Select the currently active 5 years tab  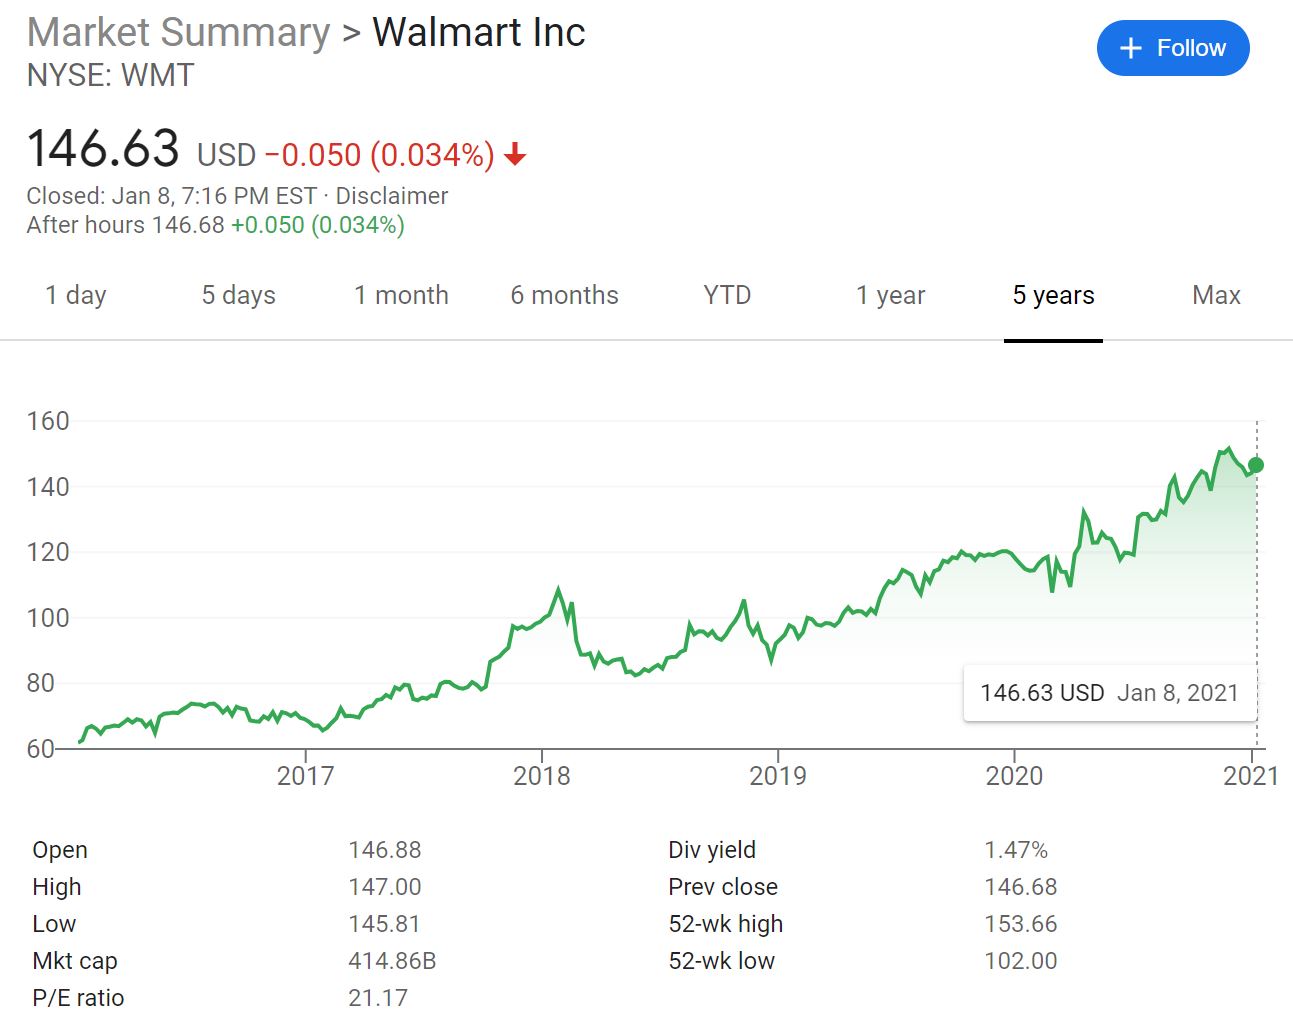pyautogui.click(x=1052, y=295)
